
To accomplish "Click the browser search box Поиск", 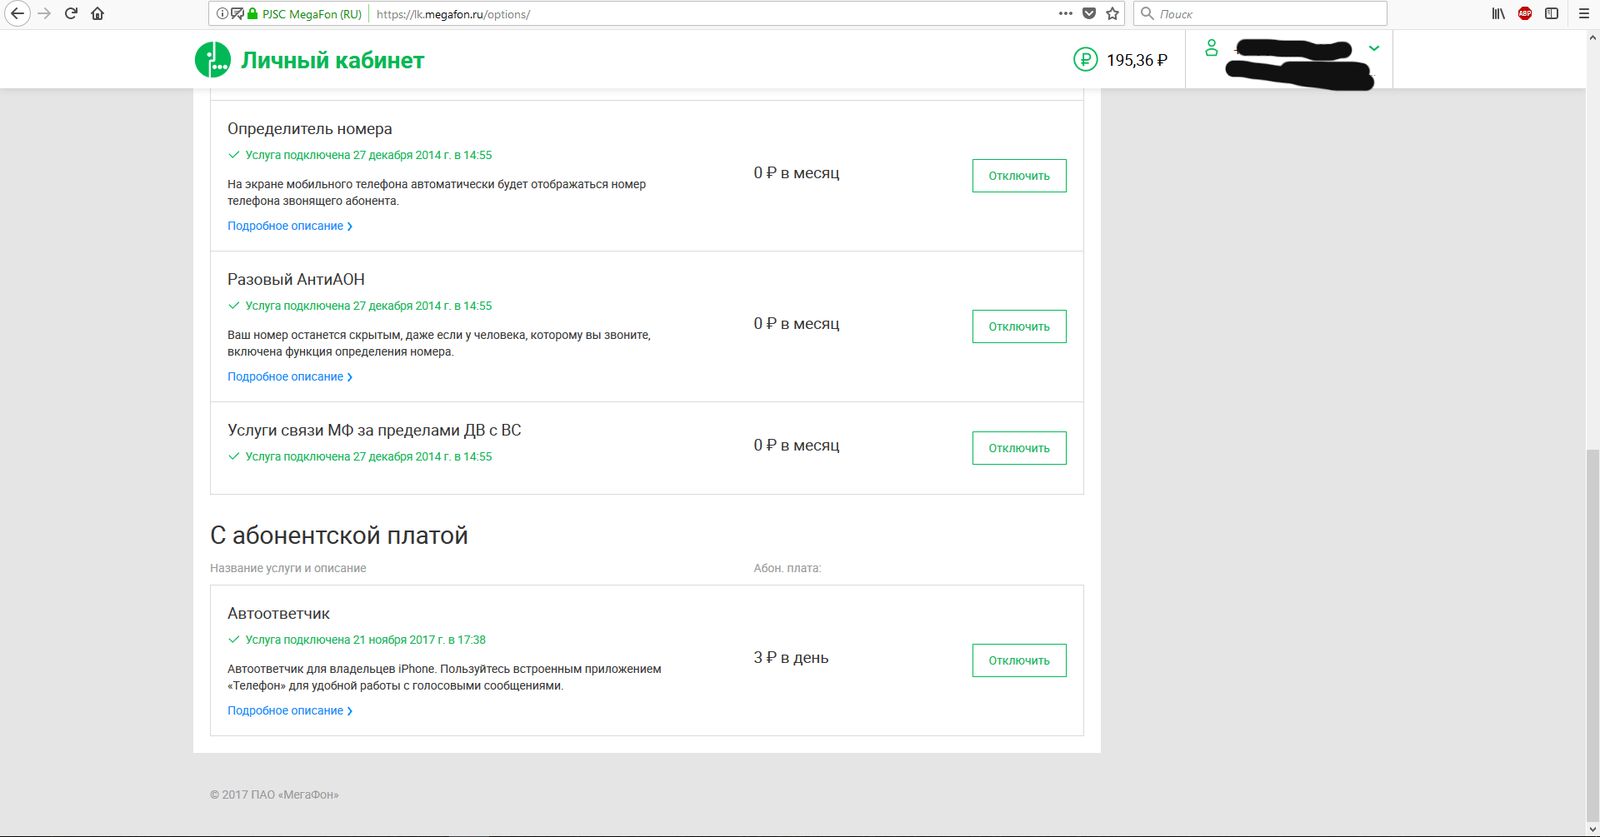I will tap(1260, 14).
